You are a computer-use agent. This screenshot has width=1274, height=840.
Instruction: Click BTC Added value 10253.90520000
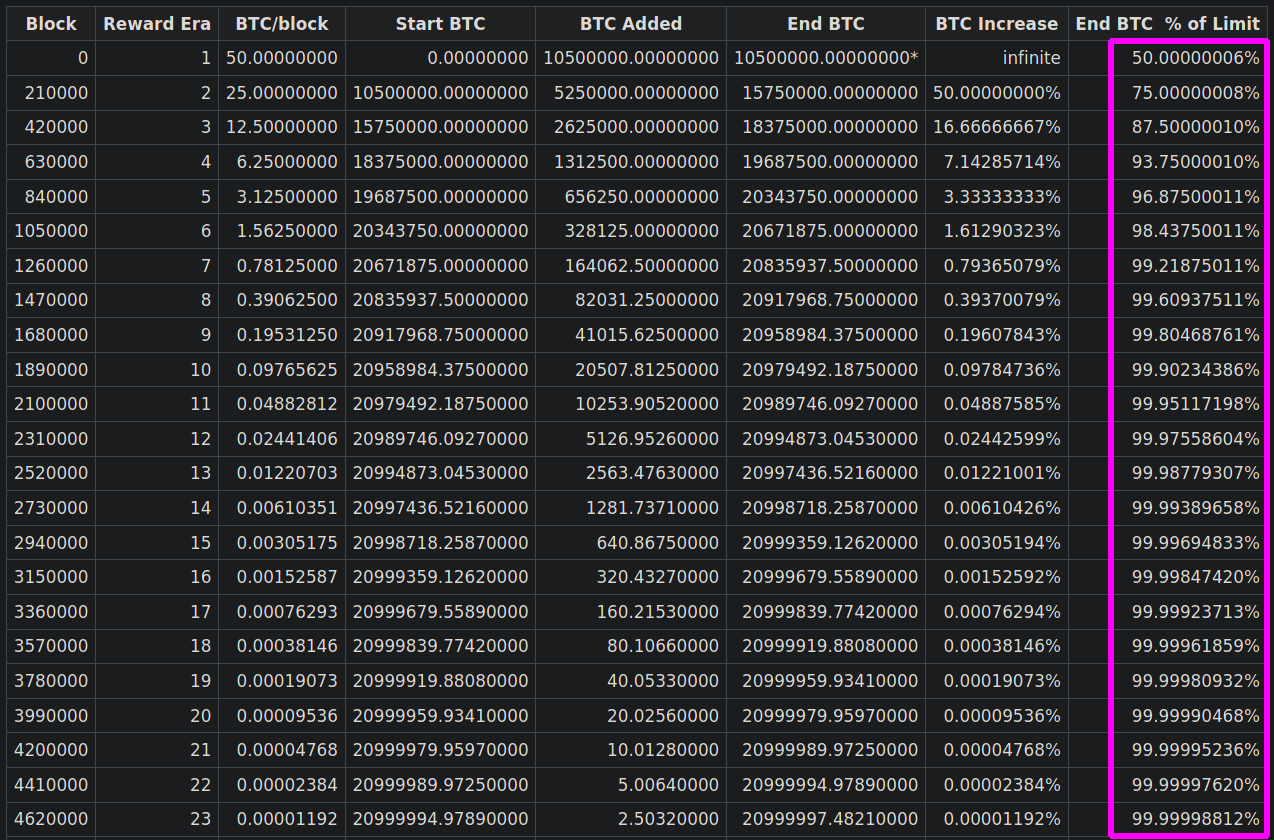[631, 404]
